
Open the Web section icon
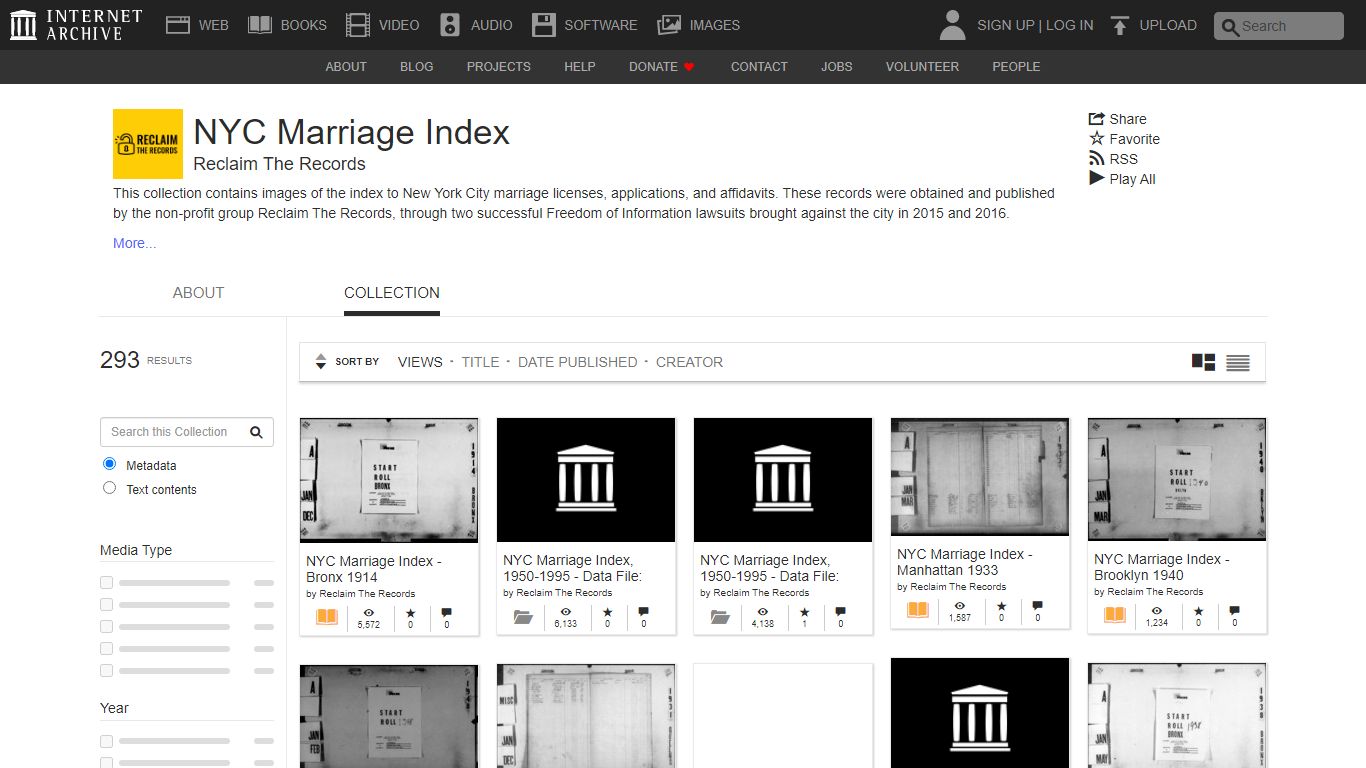pos(178,25)
